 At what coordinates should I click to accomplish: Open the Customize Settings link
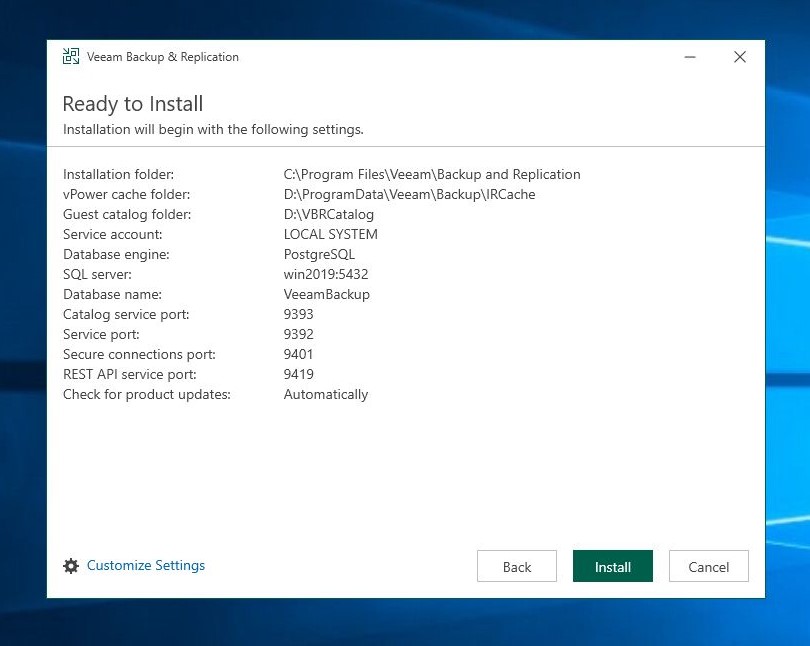[x=146, y=565]
